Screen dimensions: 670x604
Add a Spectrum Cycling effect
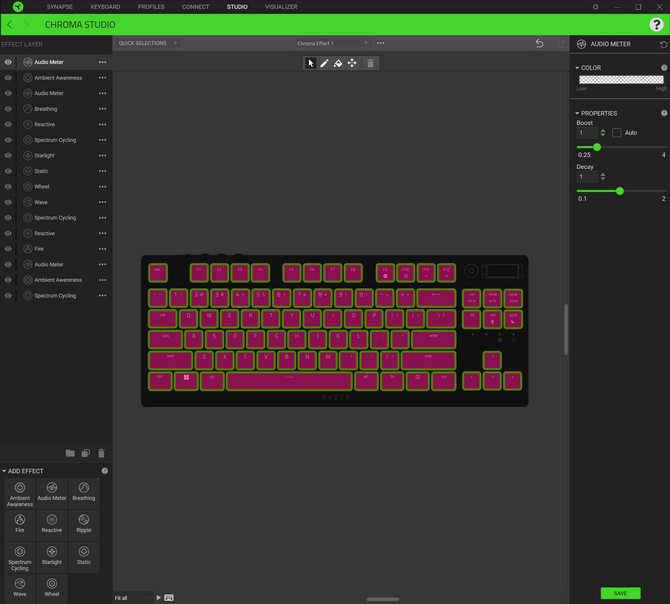coord(20,557)
